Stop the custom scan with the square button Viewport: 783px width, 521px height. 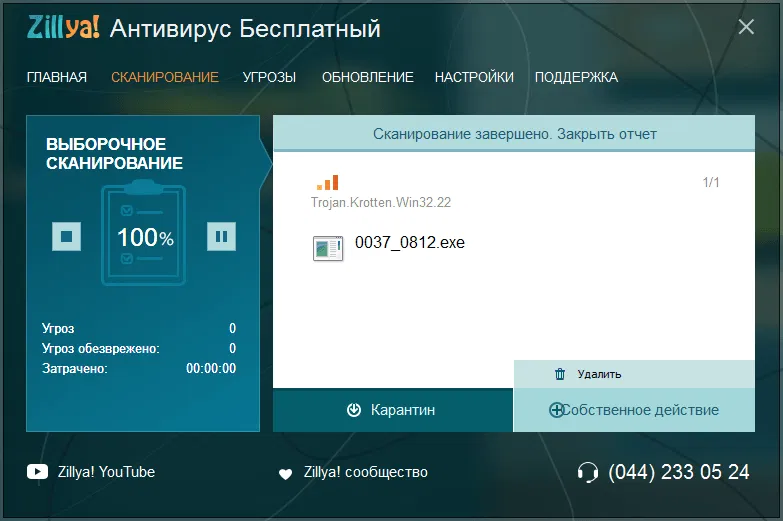[66, 236]
